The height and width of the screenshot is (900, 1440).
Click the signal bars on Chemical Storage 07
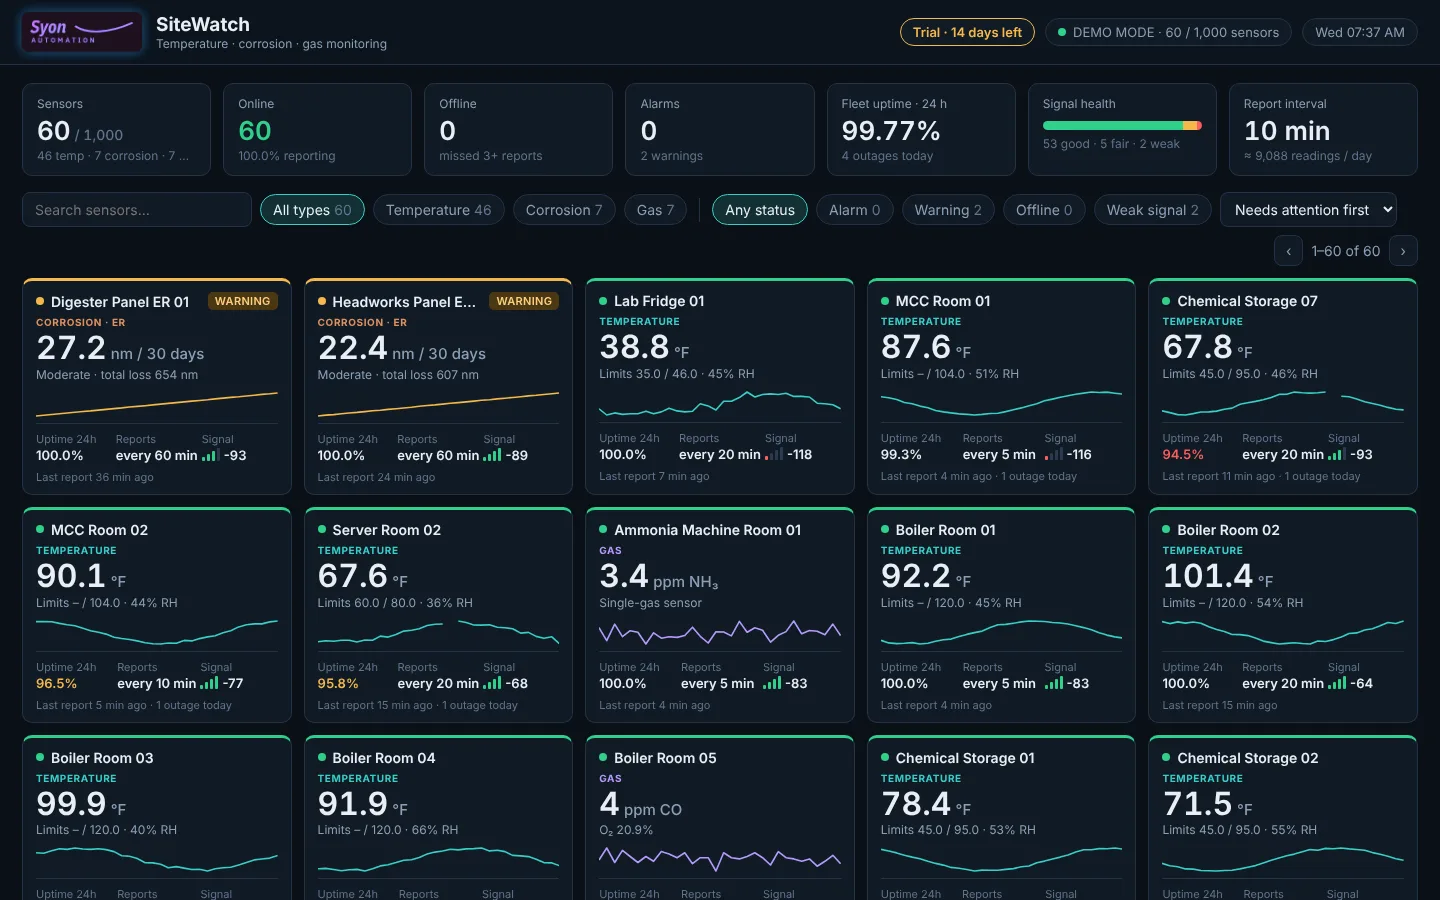click(1336, 455)
